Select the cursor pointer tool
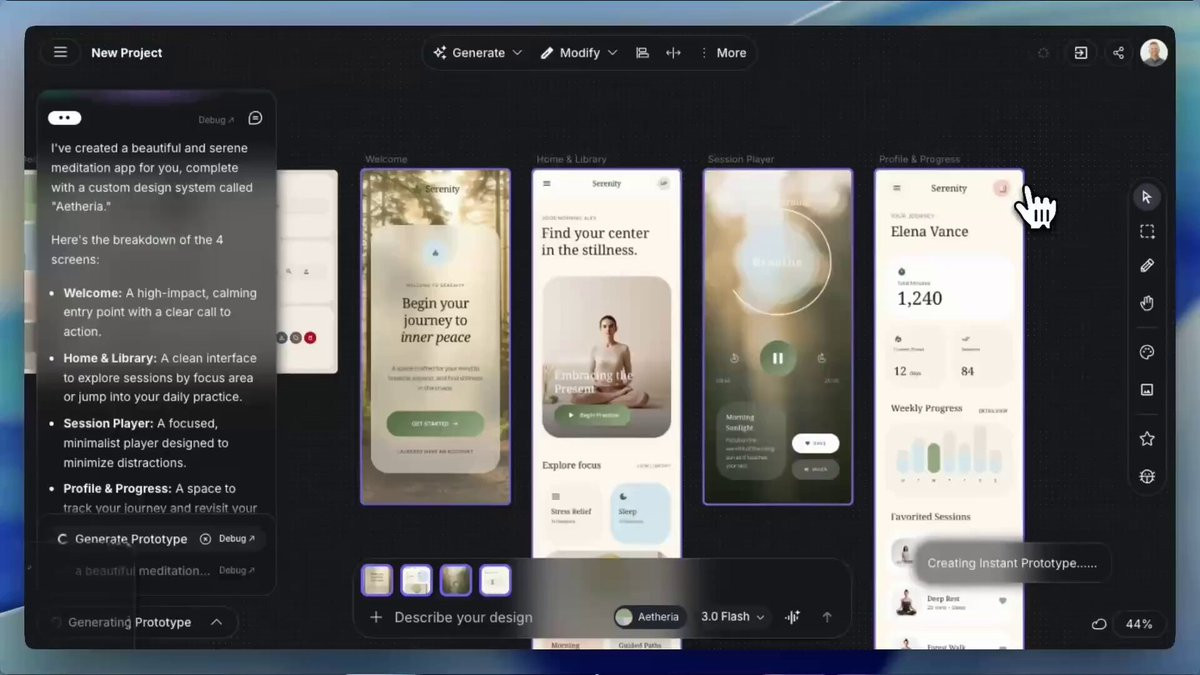This screenshot has height=675, width=1200. [x=1147, y=197]
